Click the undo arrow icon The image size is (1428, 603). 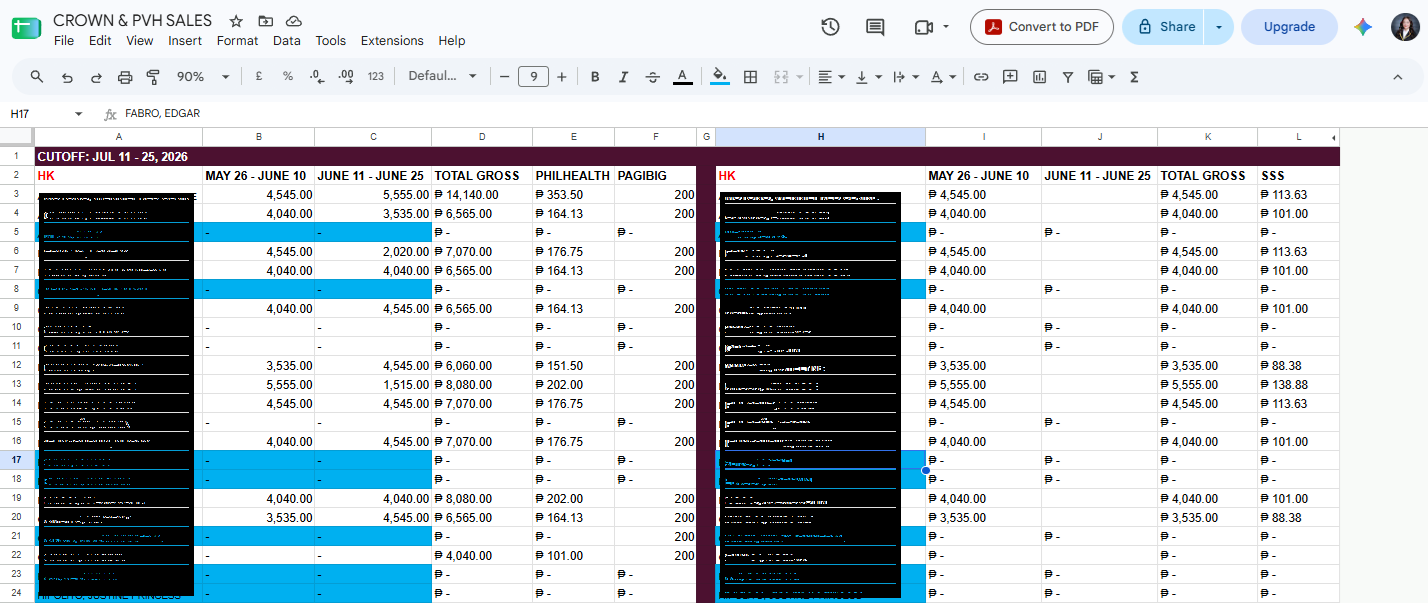click(67, 77)
